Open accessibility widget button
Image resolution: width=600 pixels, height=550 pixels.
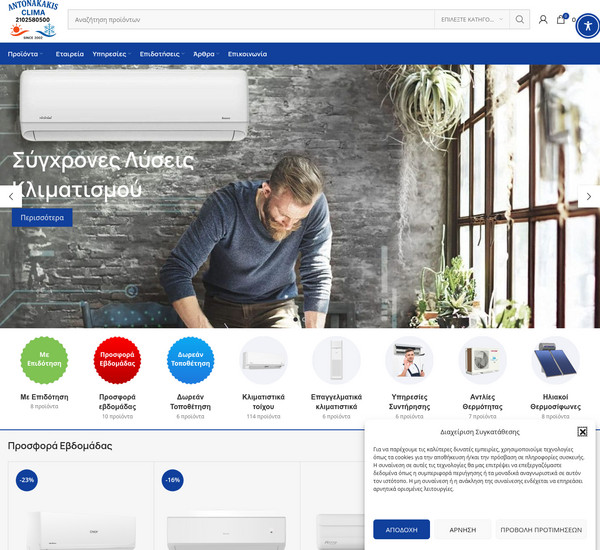[588, 26]
